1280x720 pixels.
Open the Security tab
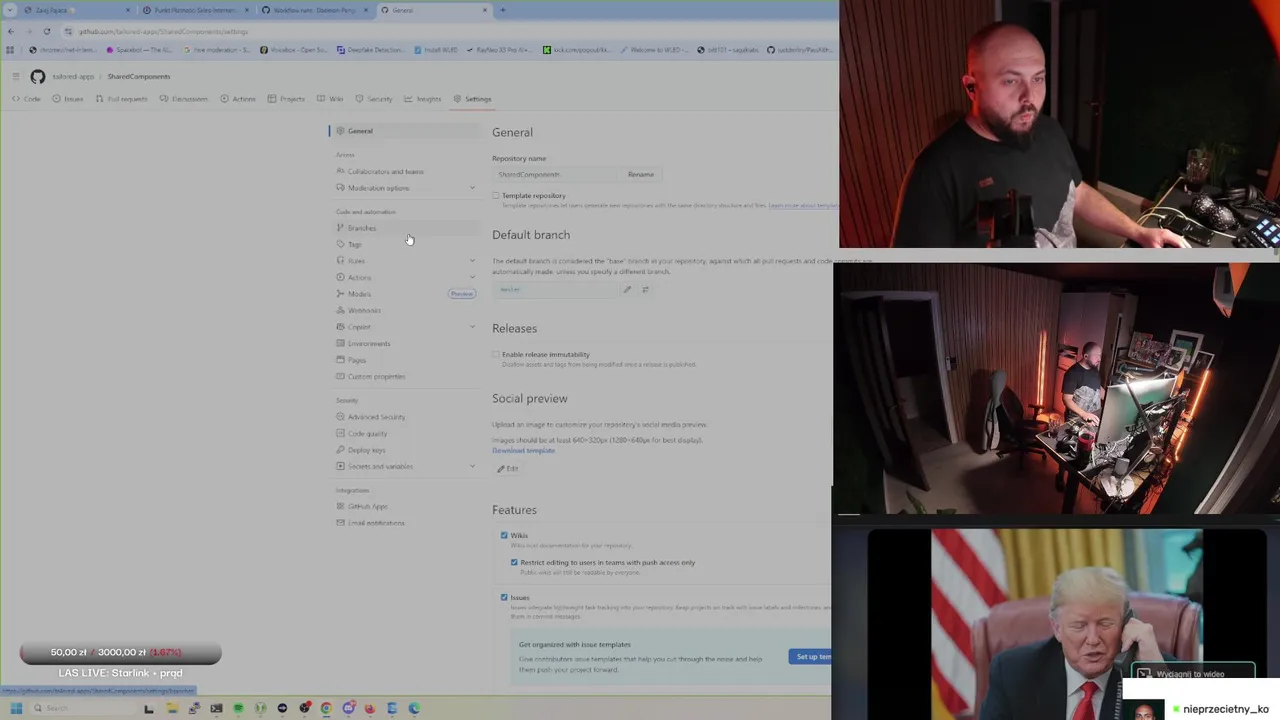pos(374,99)
